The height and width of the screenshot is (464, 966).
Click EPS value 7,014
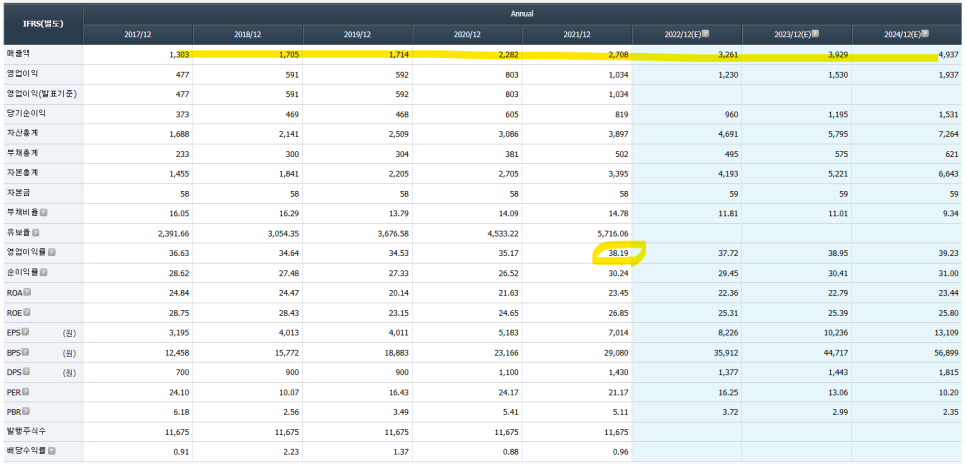(x=617, y=333)
